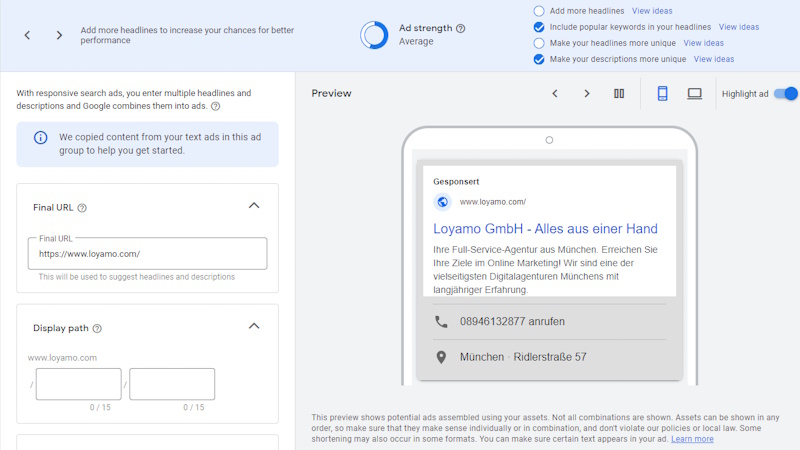Click www.loyamo.com display path prefix
Viewport: 800px width, 450px height.
coord(62,358)
